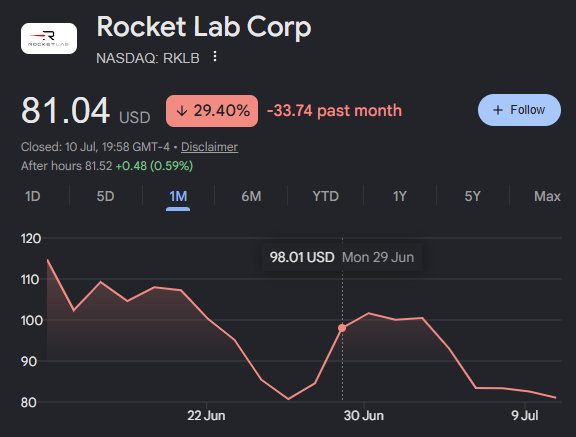Click the After hours 81.52 line
The image size is (576, 437).
coord(107,166)
